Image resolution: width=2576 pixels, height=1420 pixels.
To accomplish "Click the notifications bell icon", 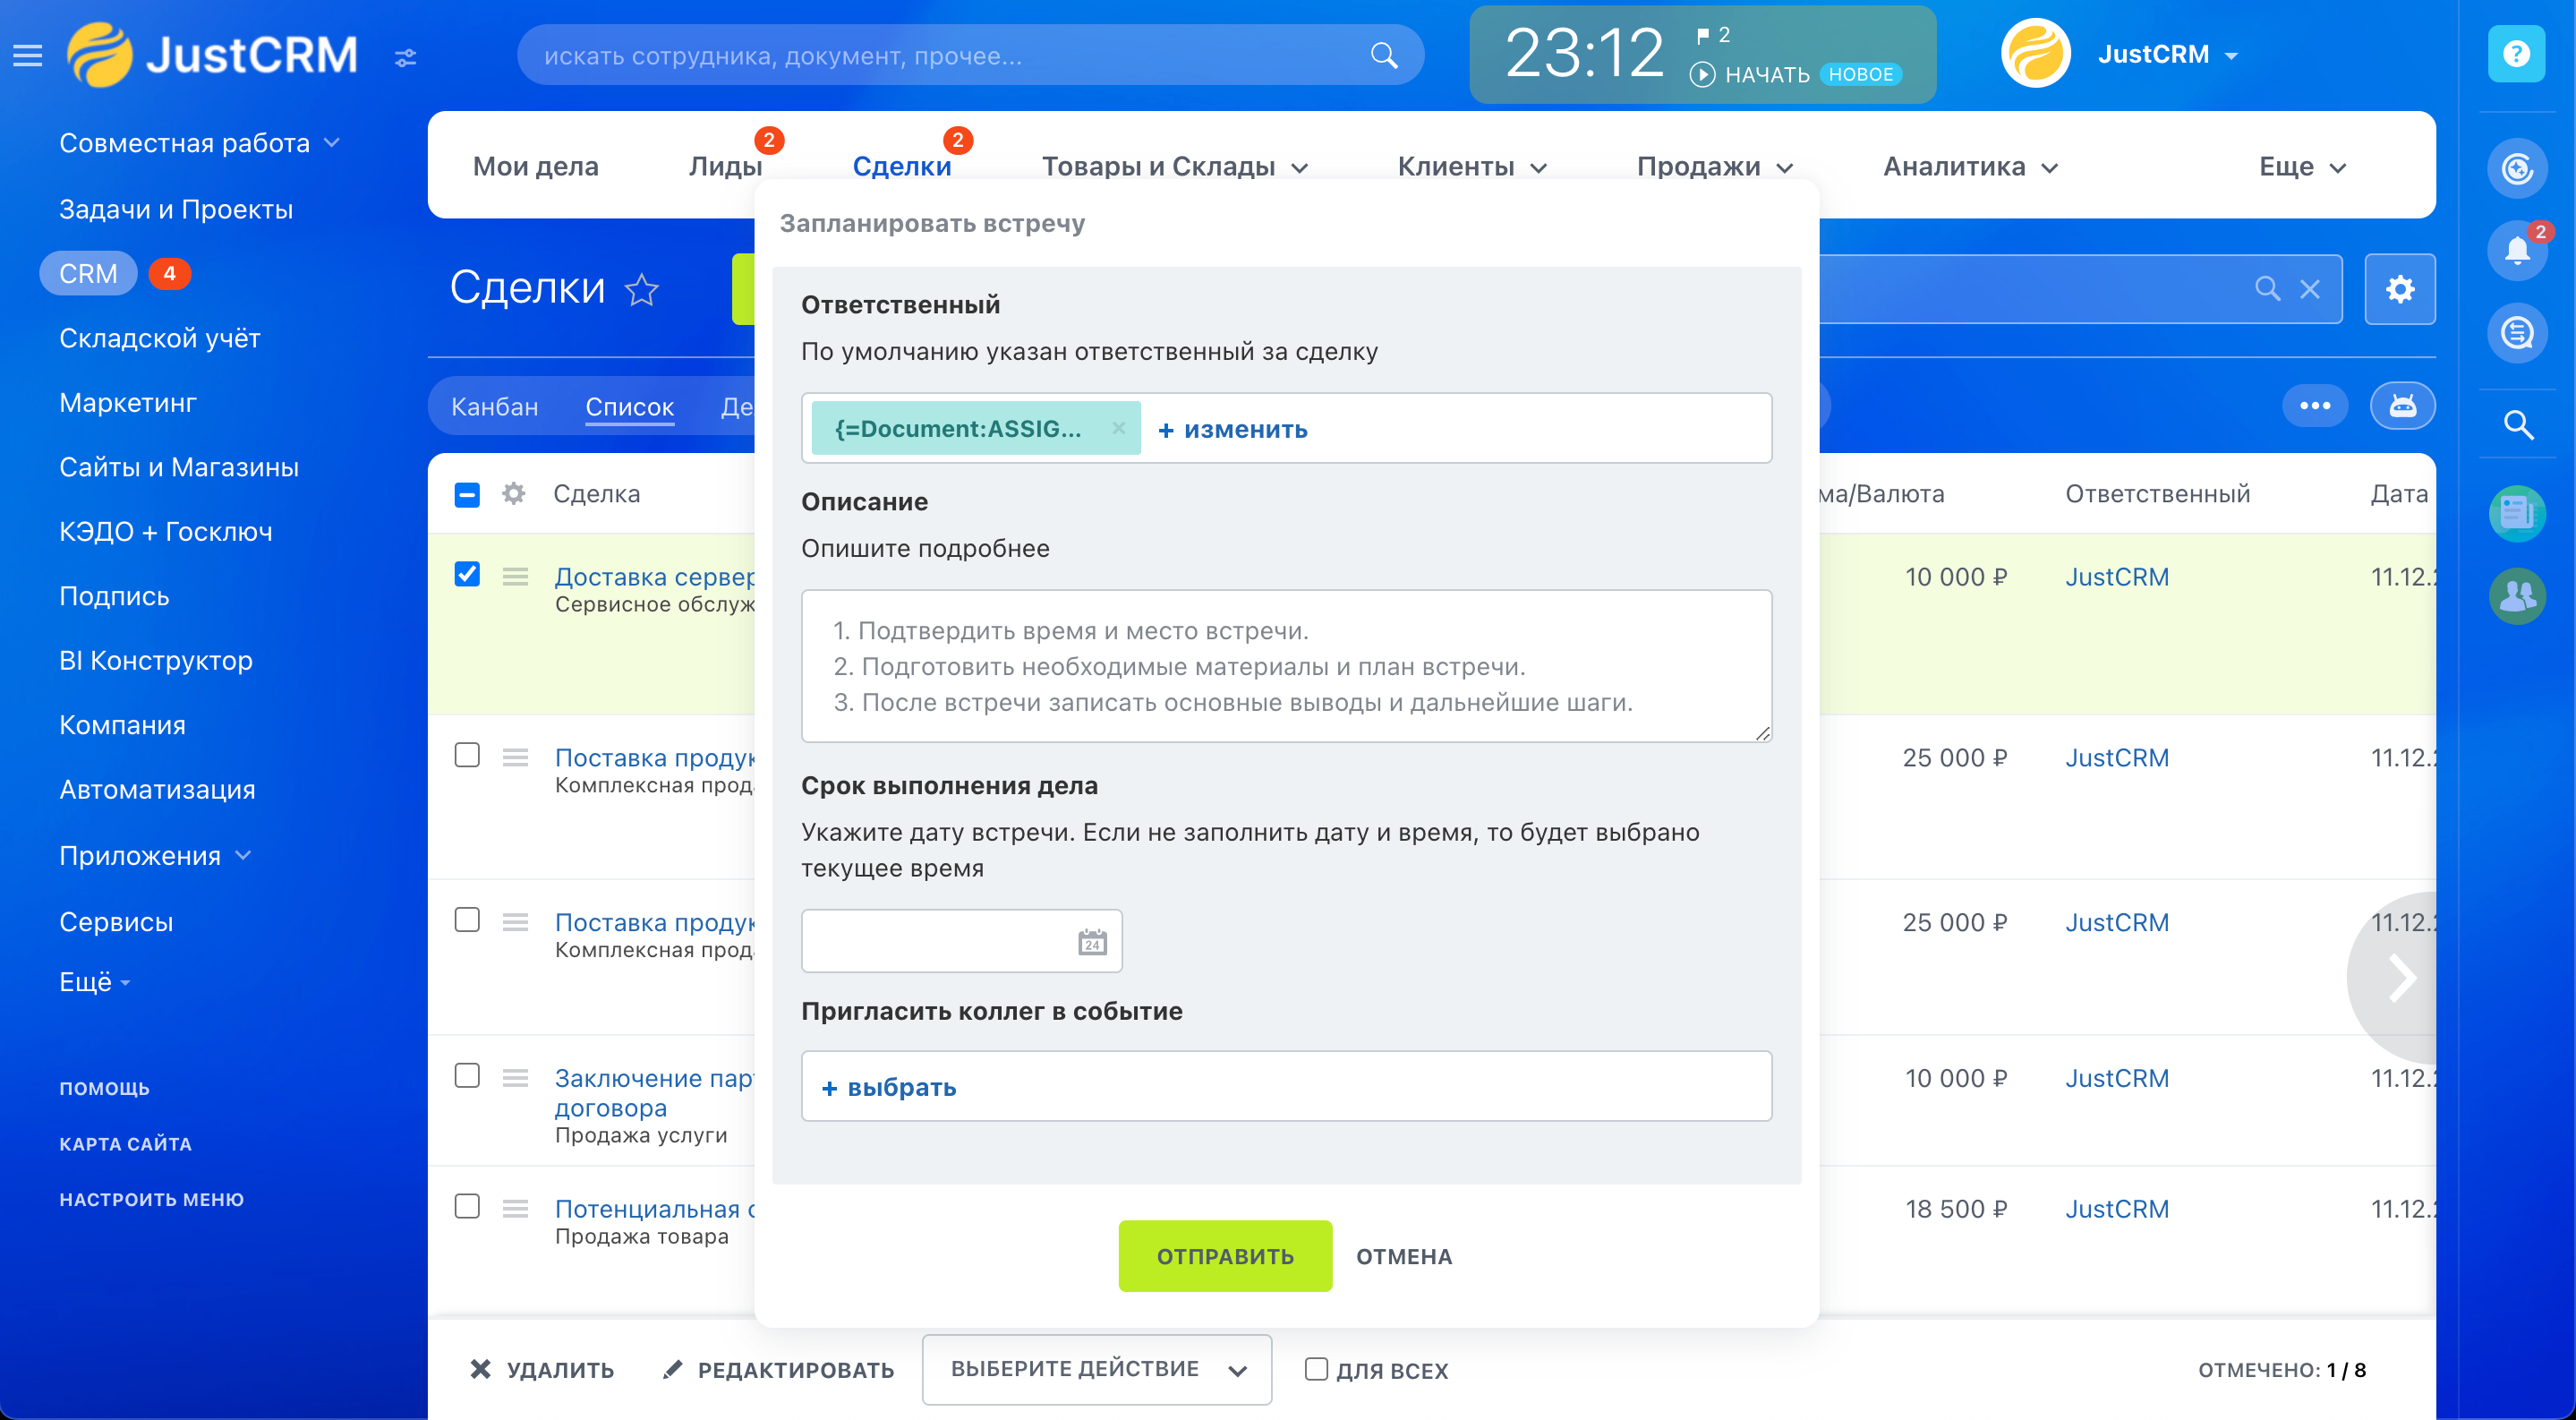I will (2516, 250).
